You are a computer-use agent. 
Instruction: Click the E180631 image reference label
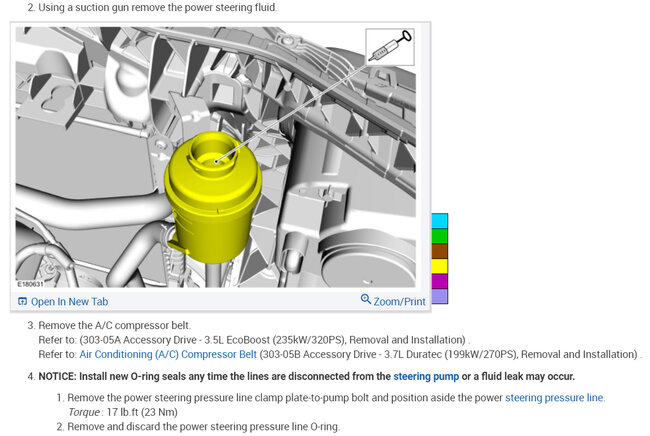point(30,284)
